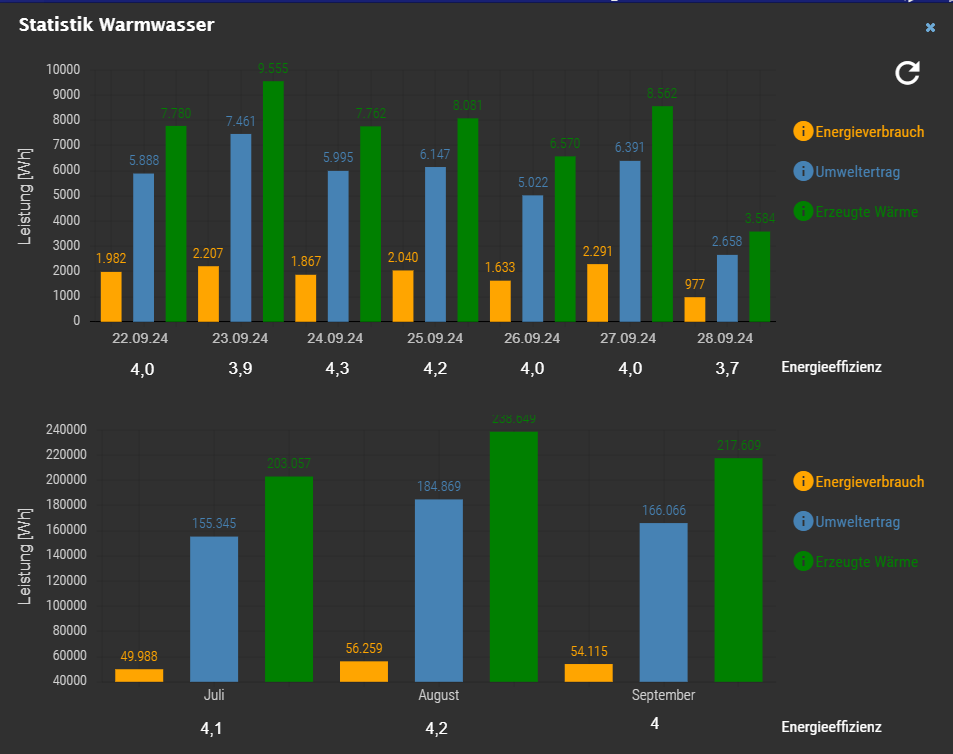Click the green 217.609 bar for September
The height and width of the screenshot is (754, 953).
[738, 570]
